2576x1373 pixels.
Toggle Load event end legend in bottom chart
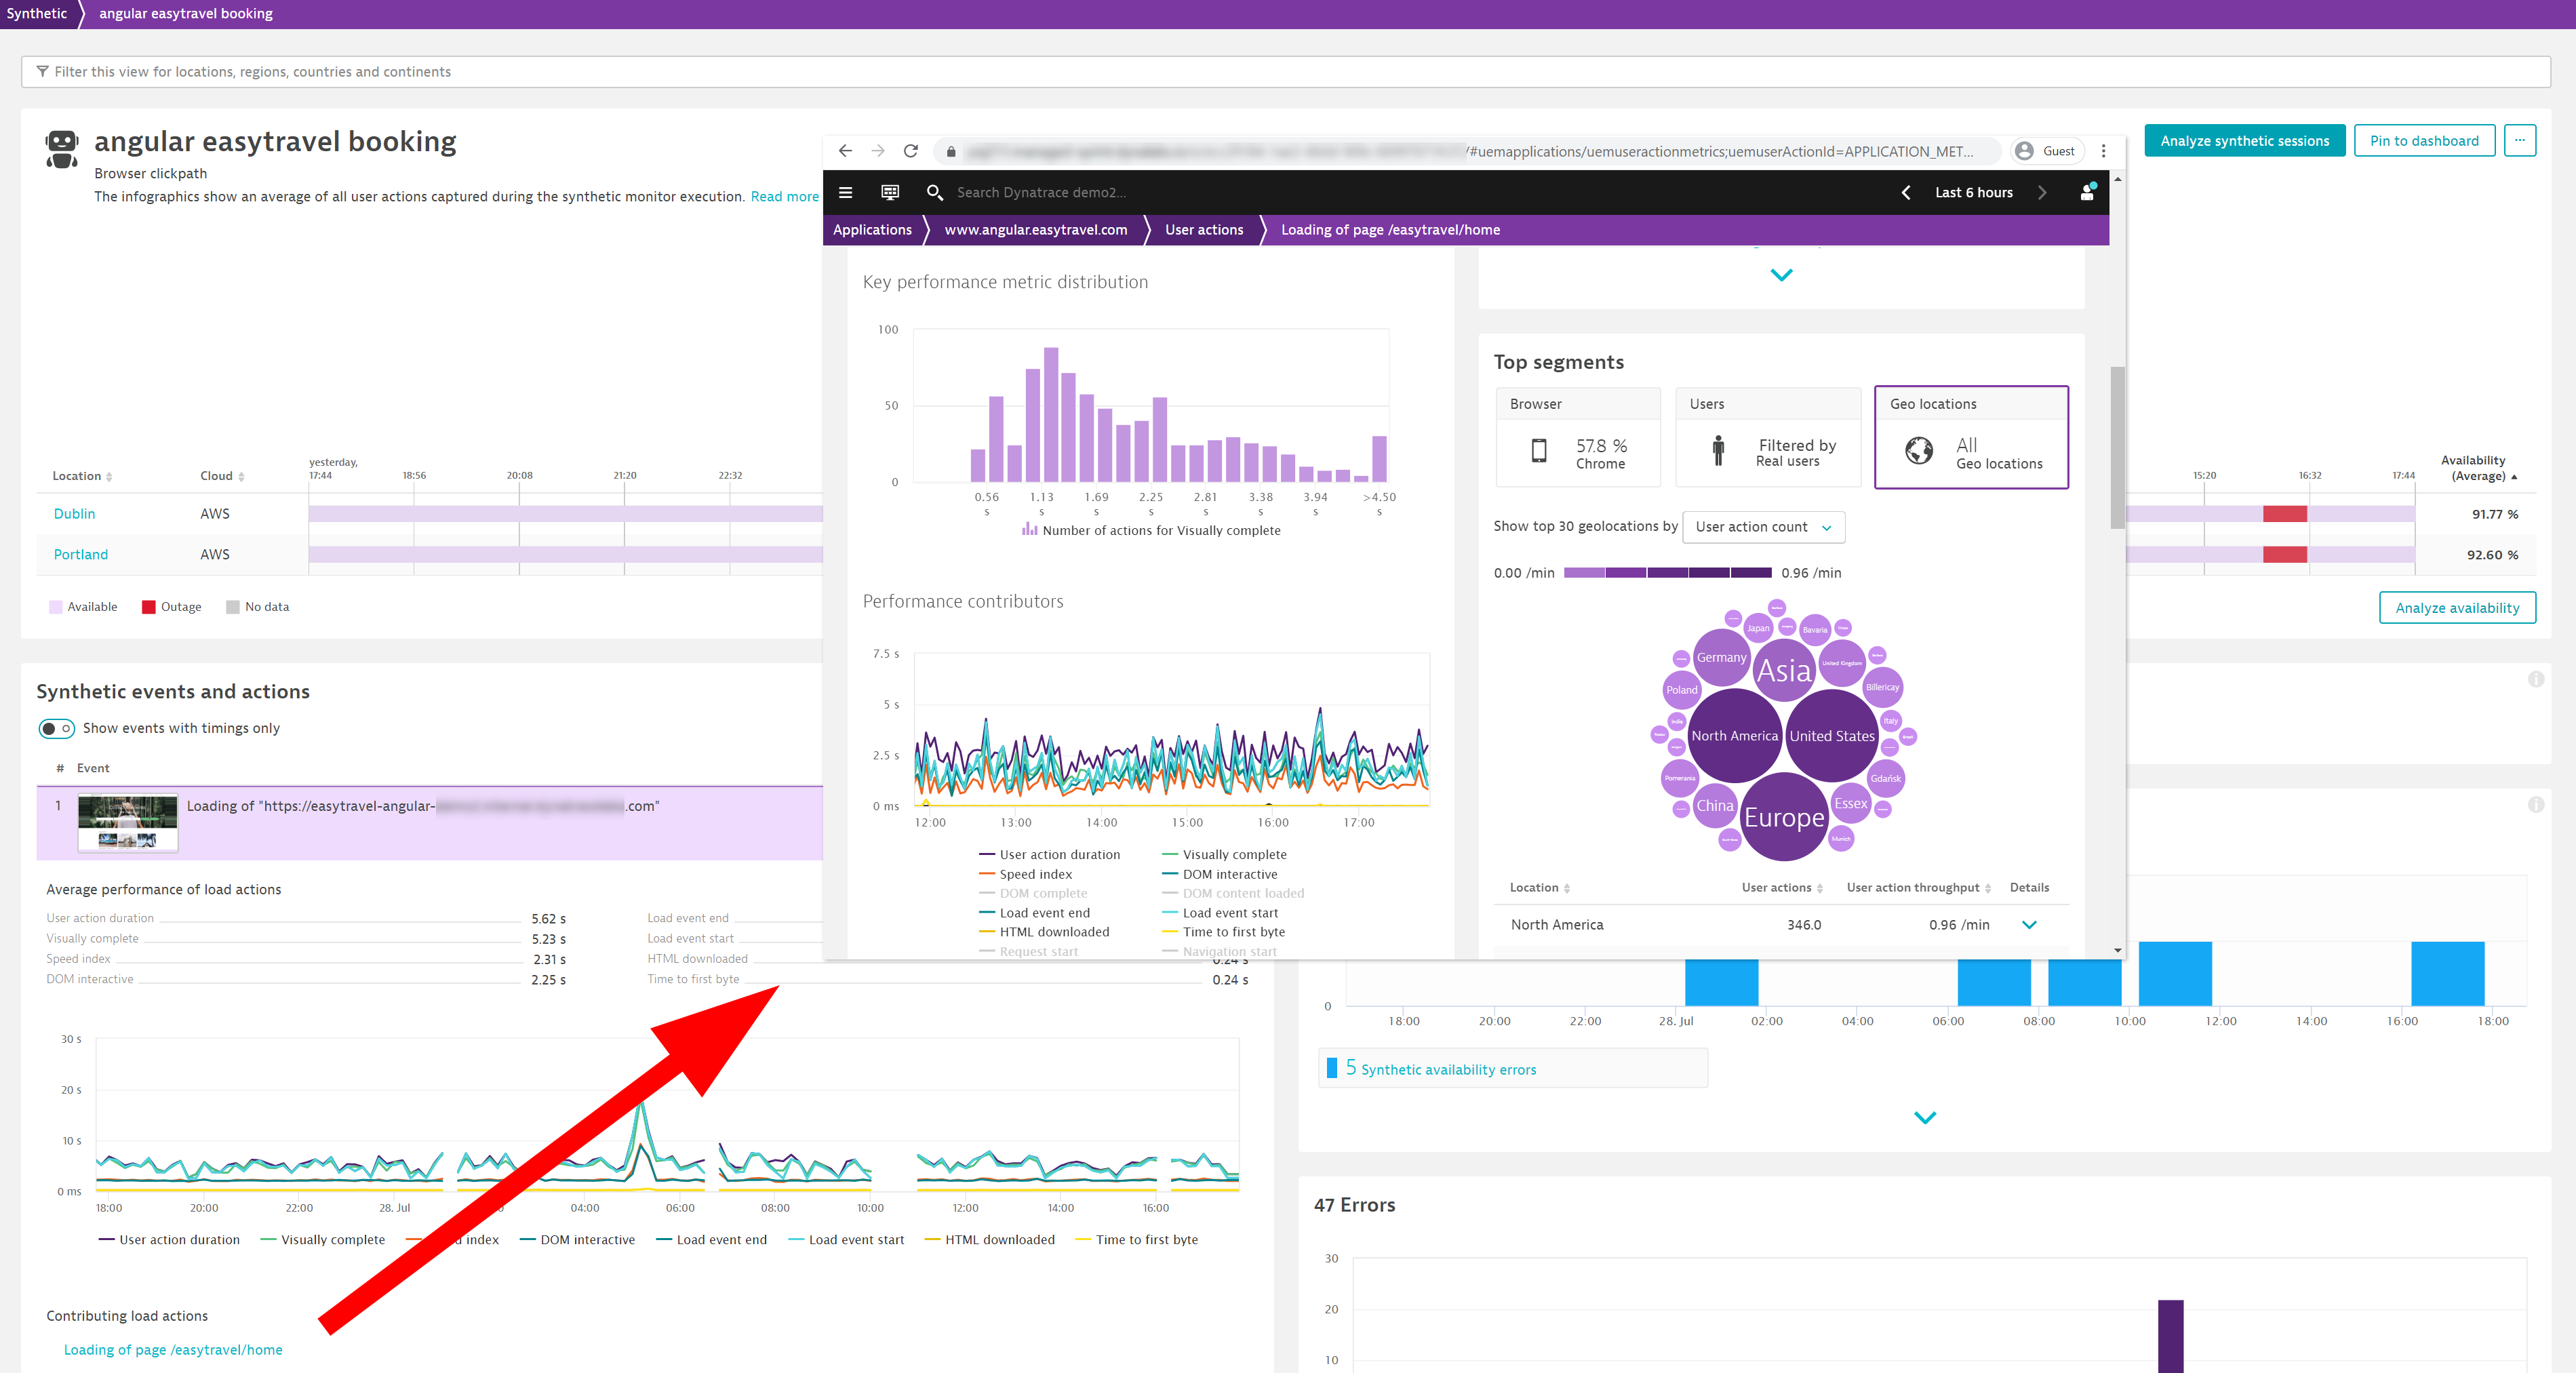point(711,1239)
